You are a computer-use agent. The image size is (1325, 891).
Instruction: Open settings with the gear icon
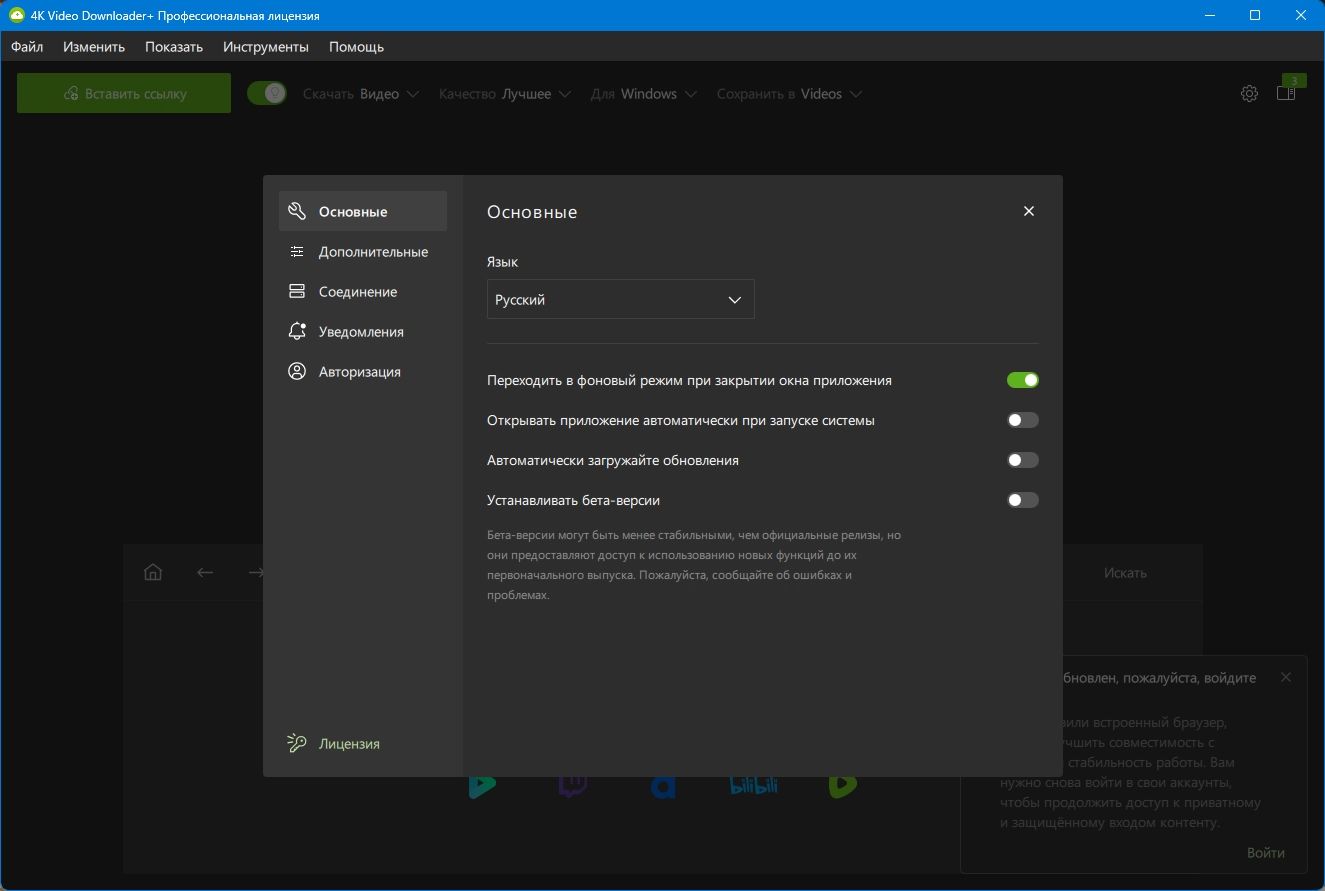click(x=1249, y=94)
